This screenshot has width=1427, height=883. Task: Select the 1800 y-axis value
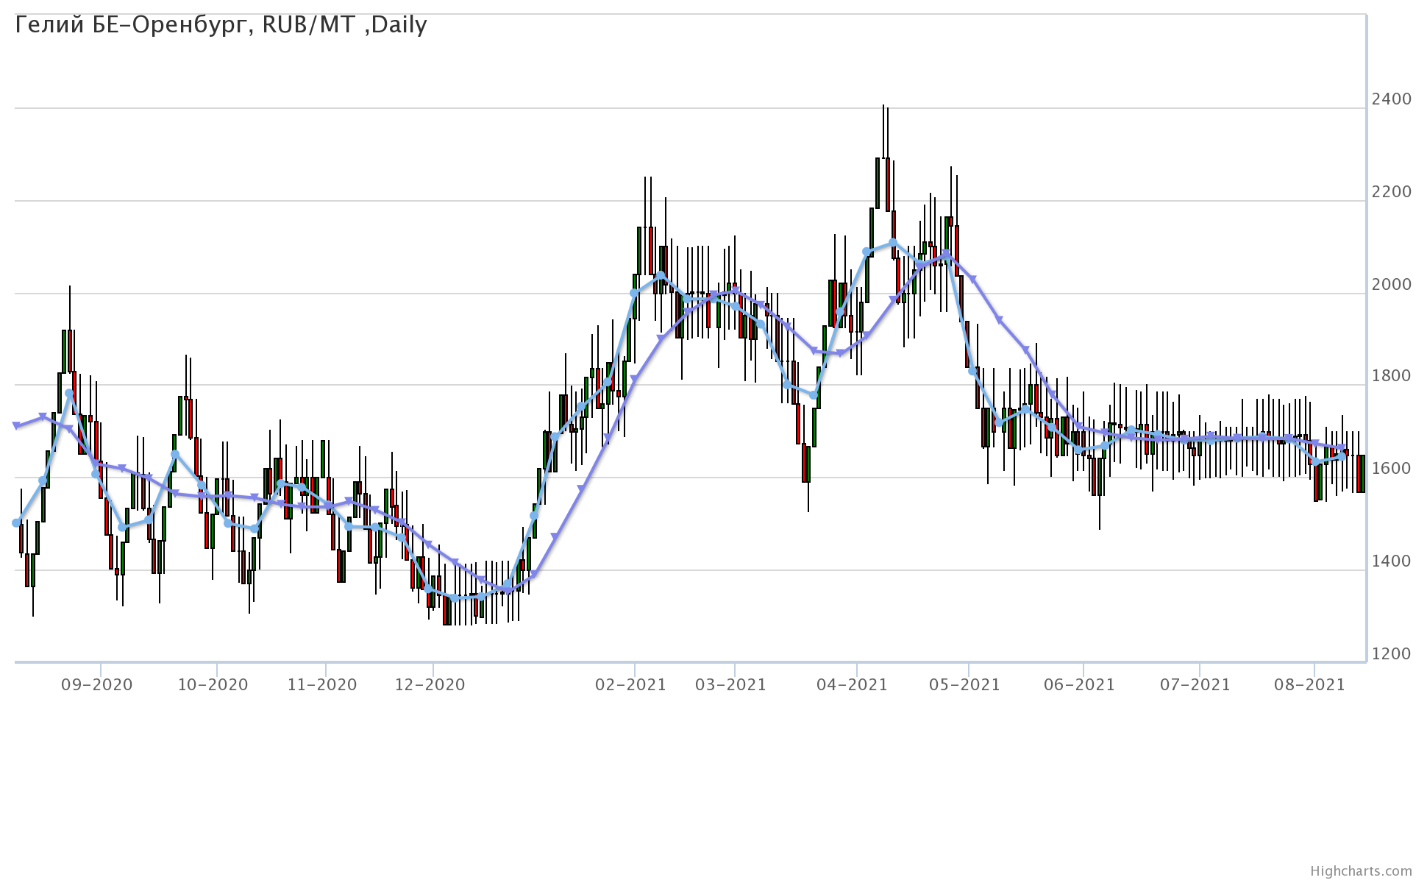(1392, 377)
